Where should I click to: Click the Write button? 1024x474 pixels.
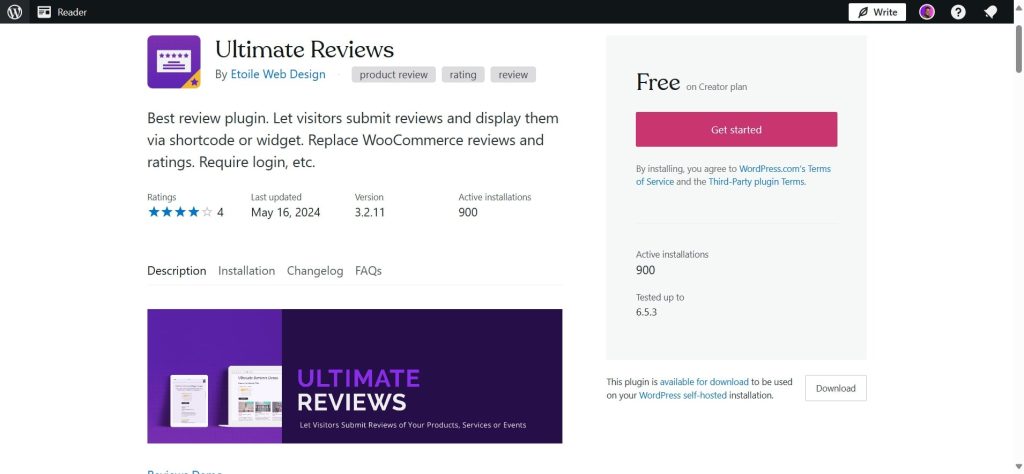tap(877, 12)
